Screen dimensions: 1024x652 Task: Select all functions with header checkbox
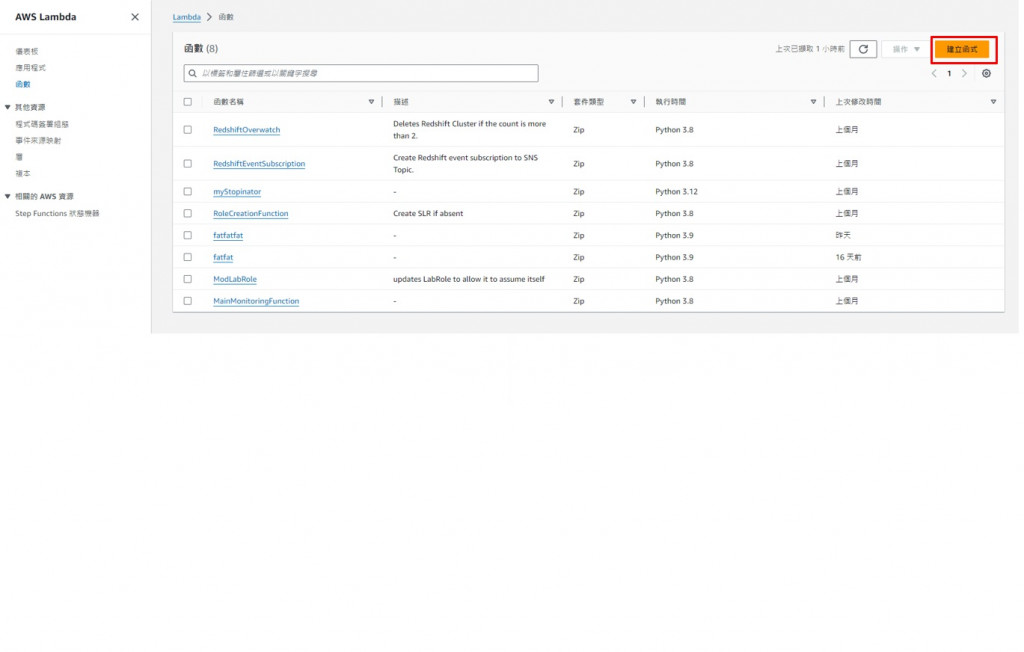(x=187, y=102)
